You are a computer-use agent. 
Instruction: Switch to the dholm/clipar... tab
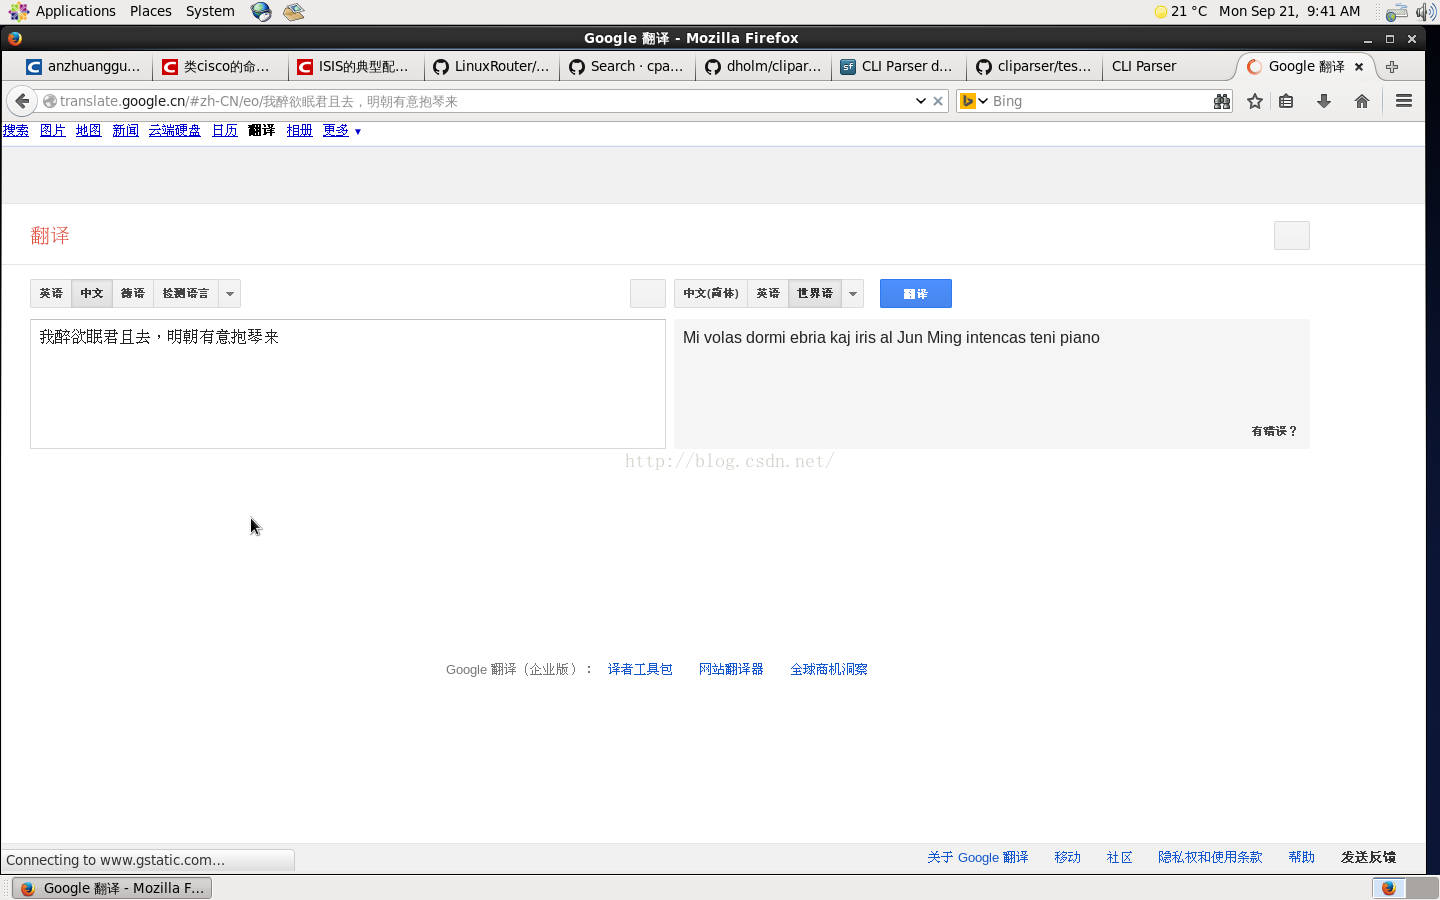click(x=764, y=67)
